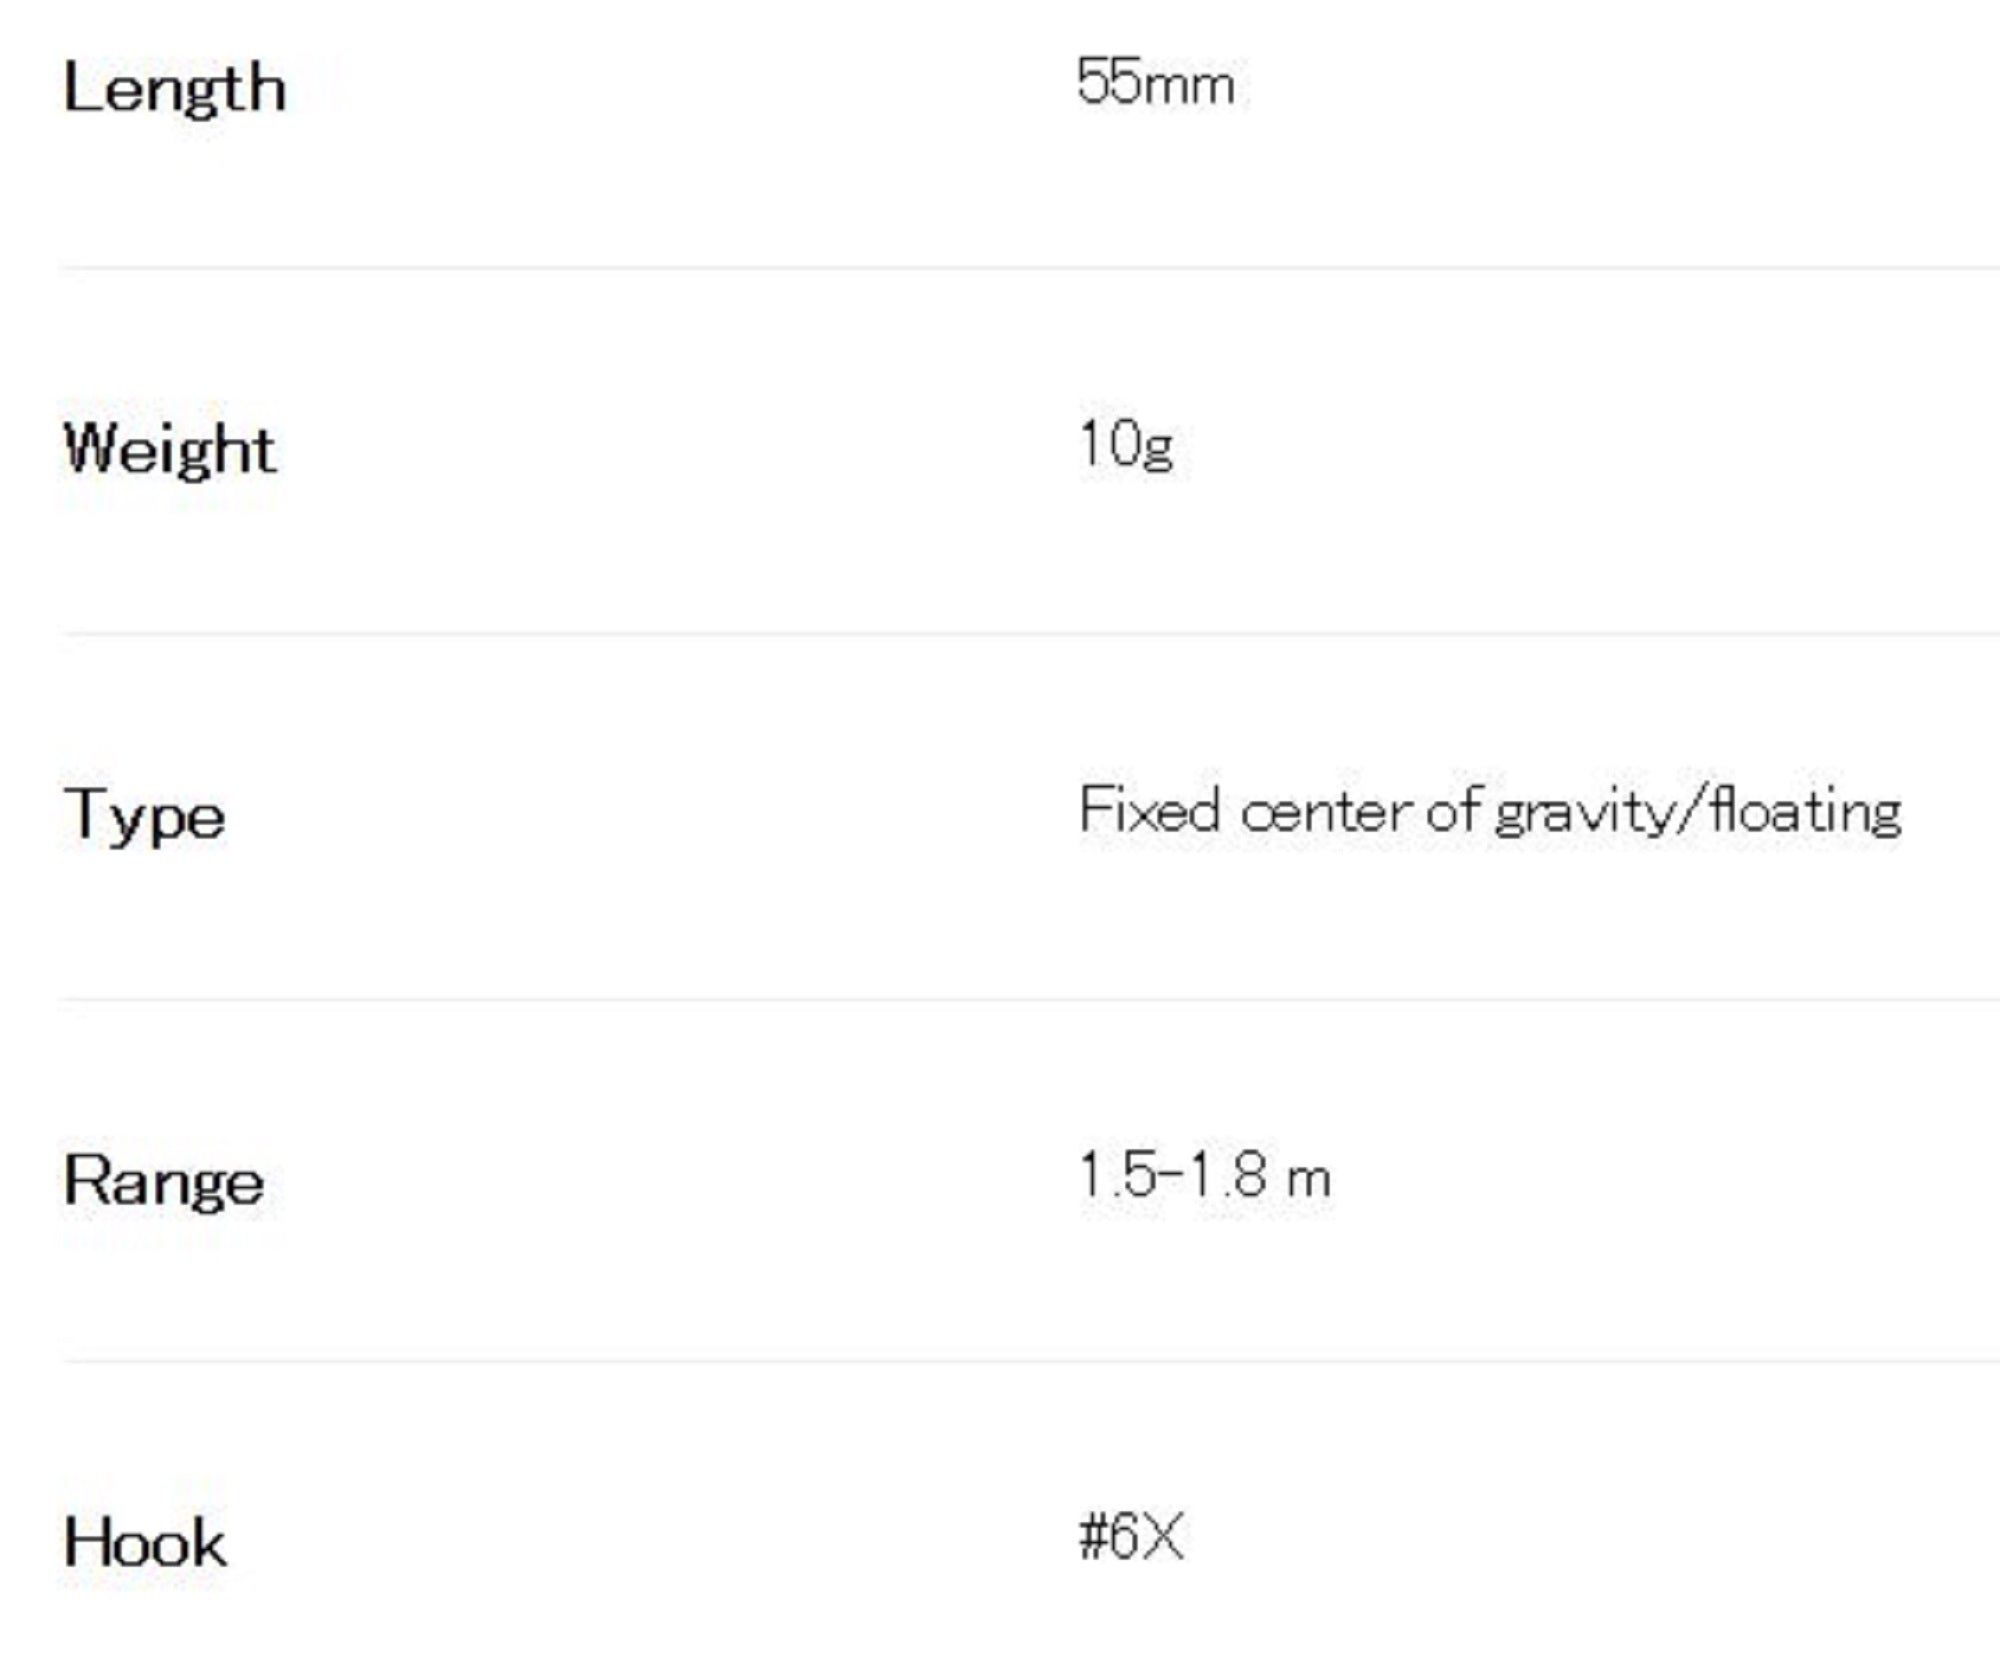Select the 10g weight value
The image size is (2000, 1658).
click(x=1127, y=445)
